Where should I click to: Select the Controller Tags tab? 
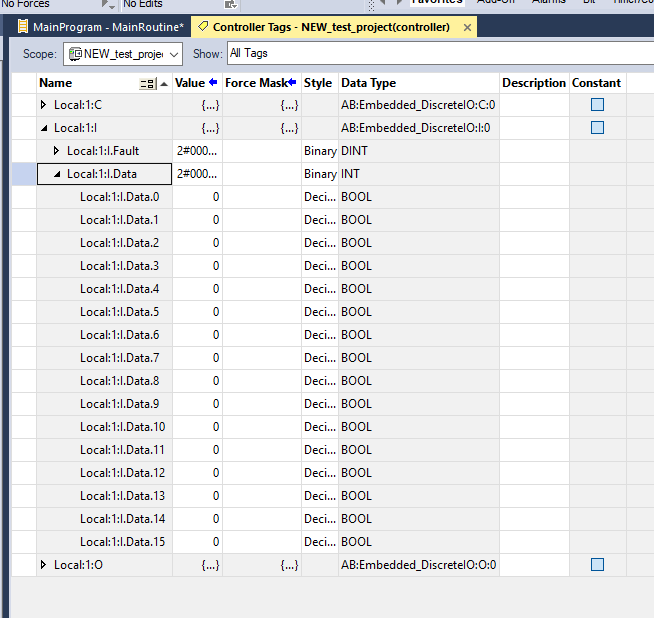(x=330, y=27)
